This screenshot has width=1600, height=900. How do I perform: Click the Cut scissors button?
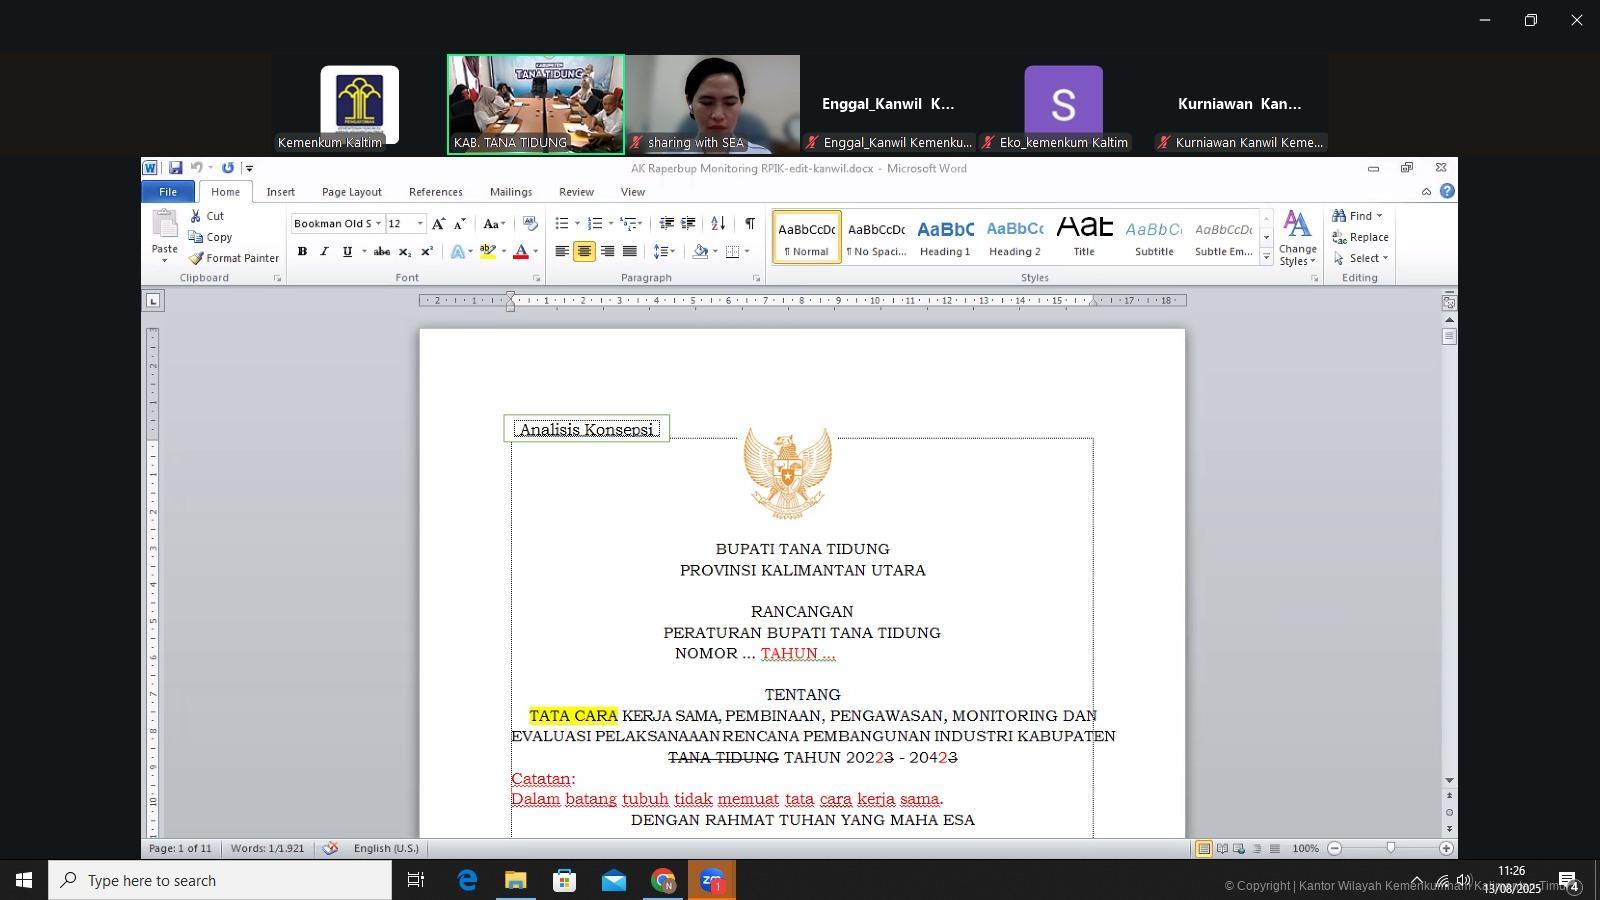click(206, 216)
